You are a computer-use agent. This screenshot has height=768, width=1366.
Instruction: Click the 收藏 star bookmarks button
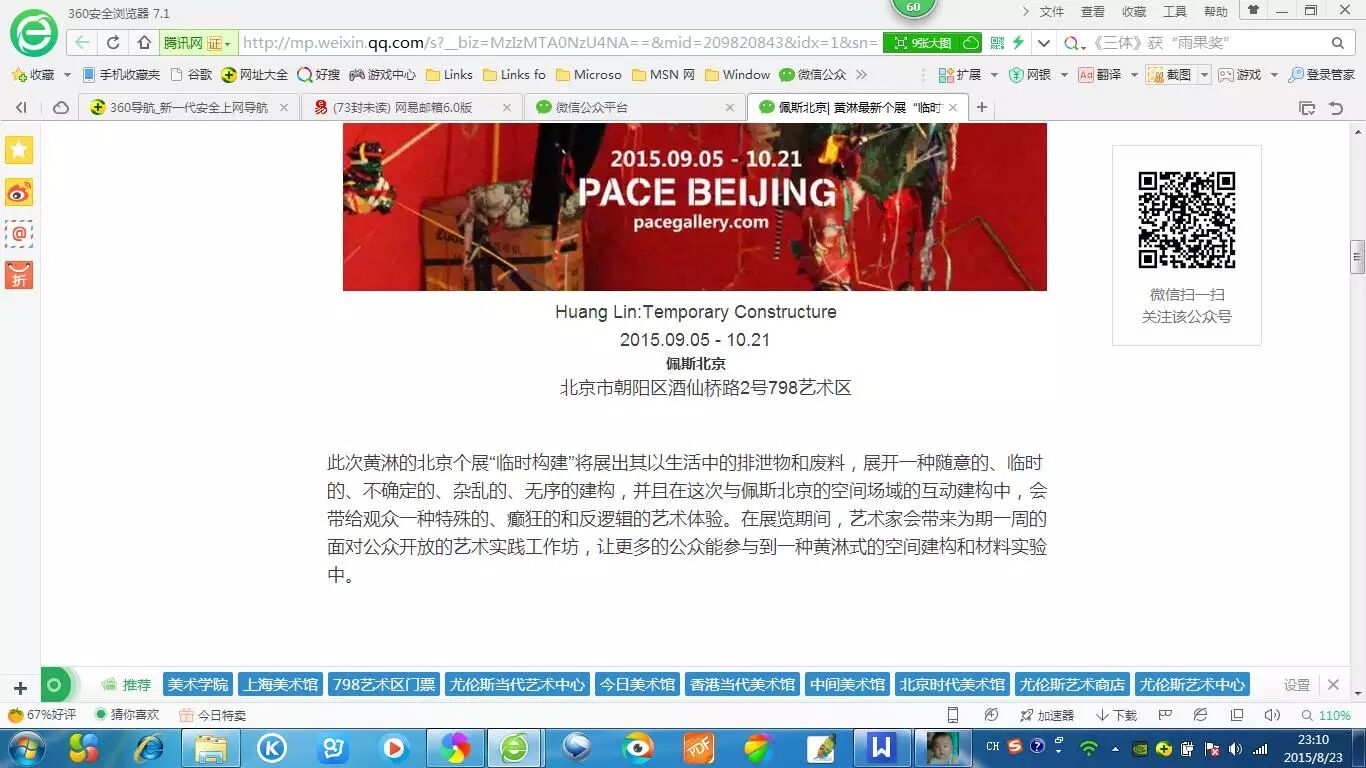pyautogui.click(x=33, y=75)
